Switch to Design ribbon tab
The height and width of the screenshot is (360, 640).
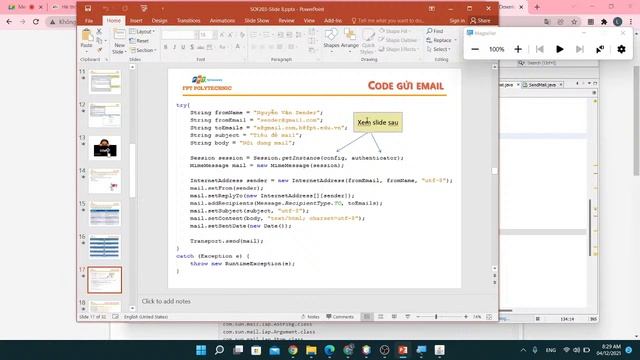click(160, 20)
